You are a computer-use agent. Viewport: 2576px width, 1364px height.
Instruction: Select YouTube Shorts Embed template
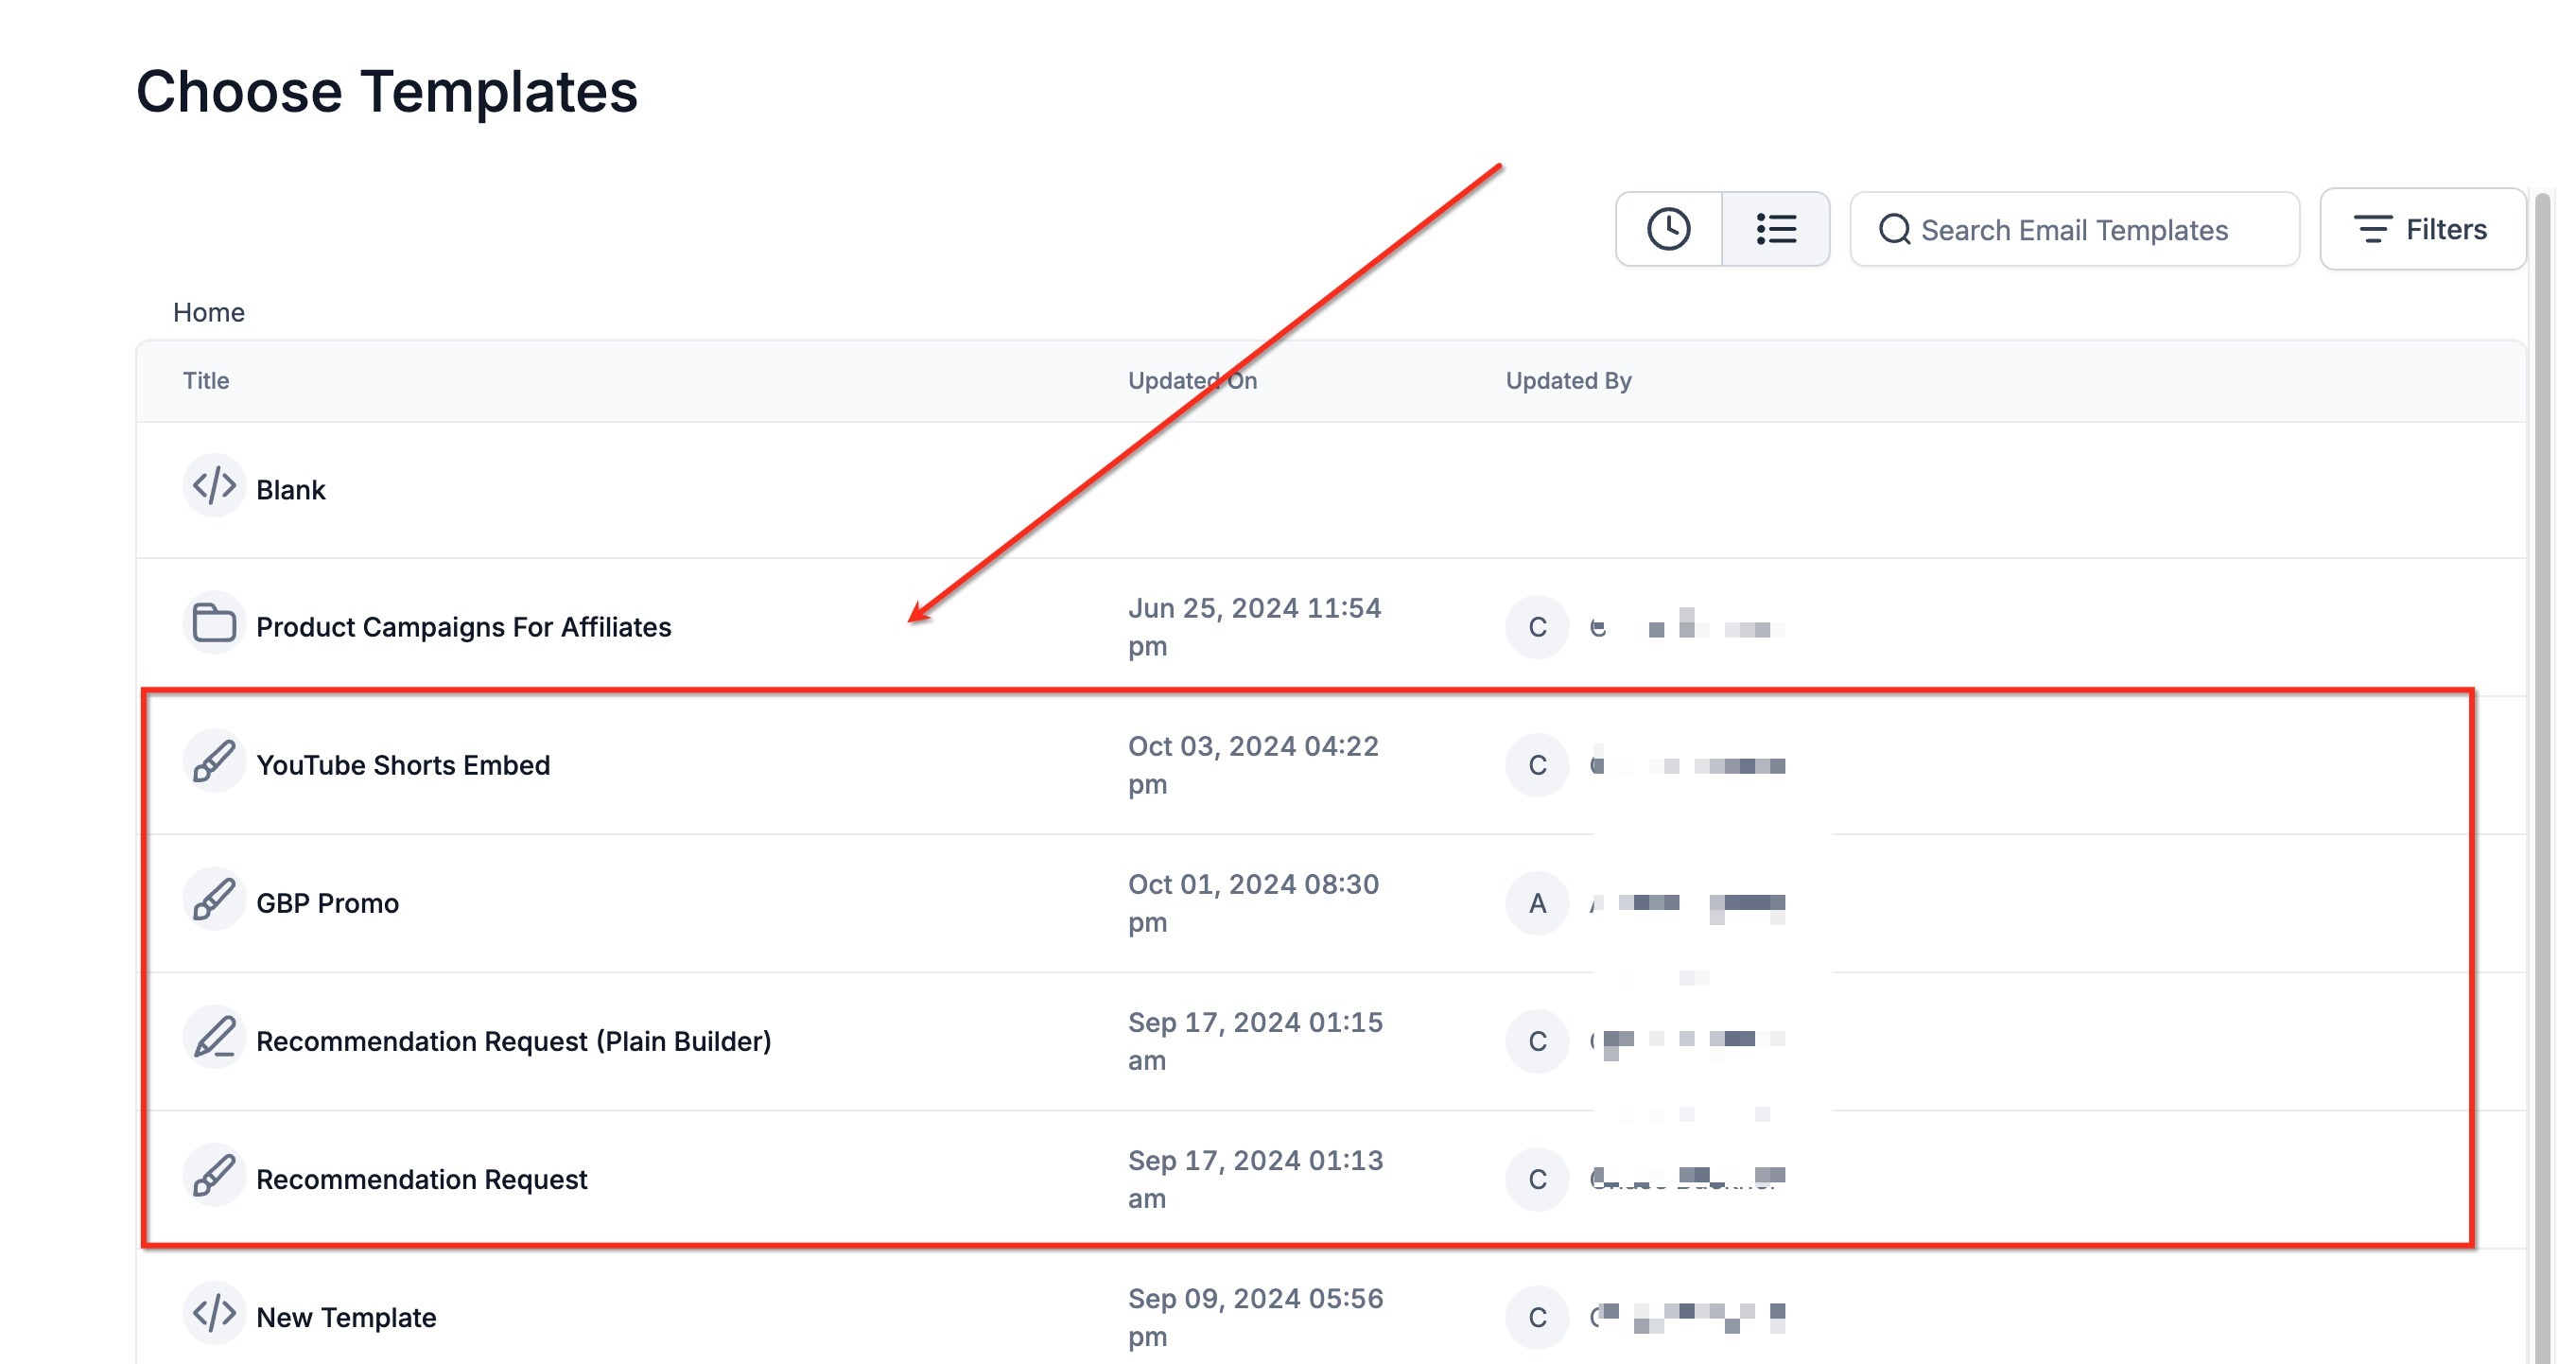tap(402, 765)
